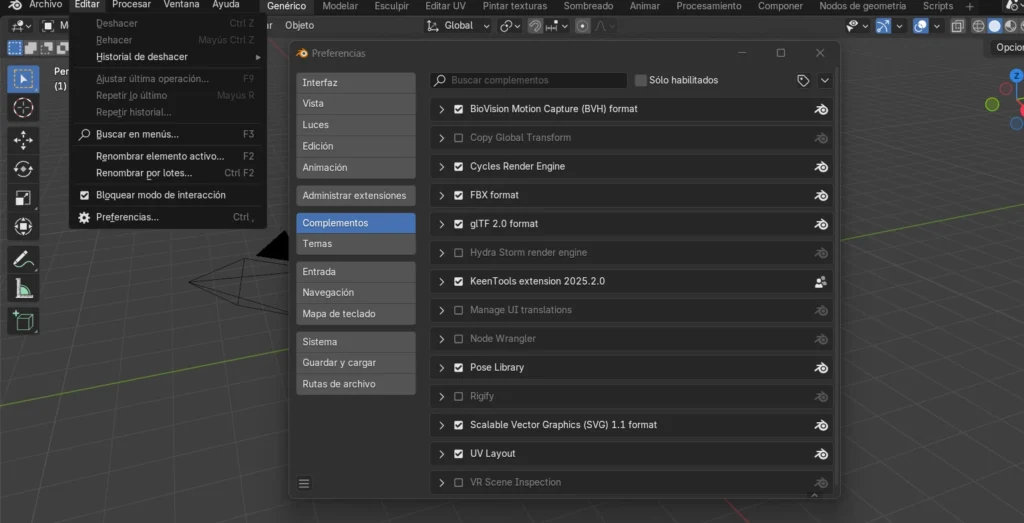
Task: Select the Add Cube tool
Action: 23,320
